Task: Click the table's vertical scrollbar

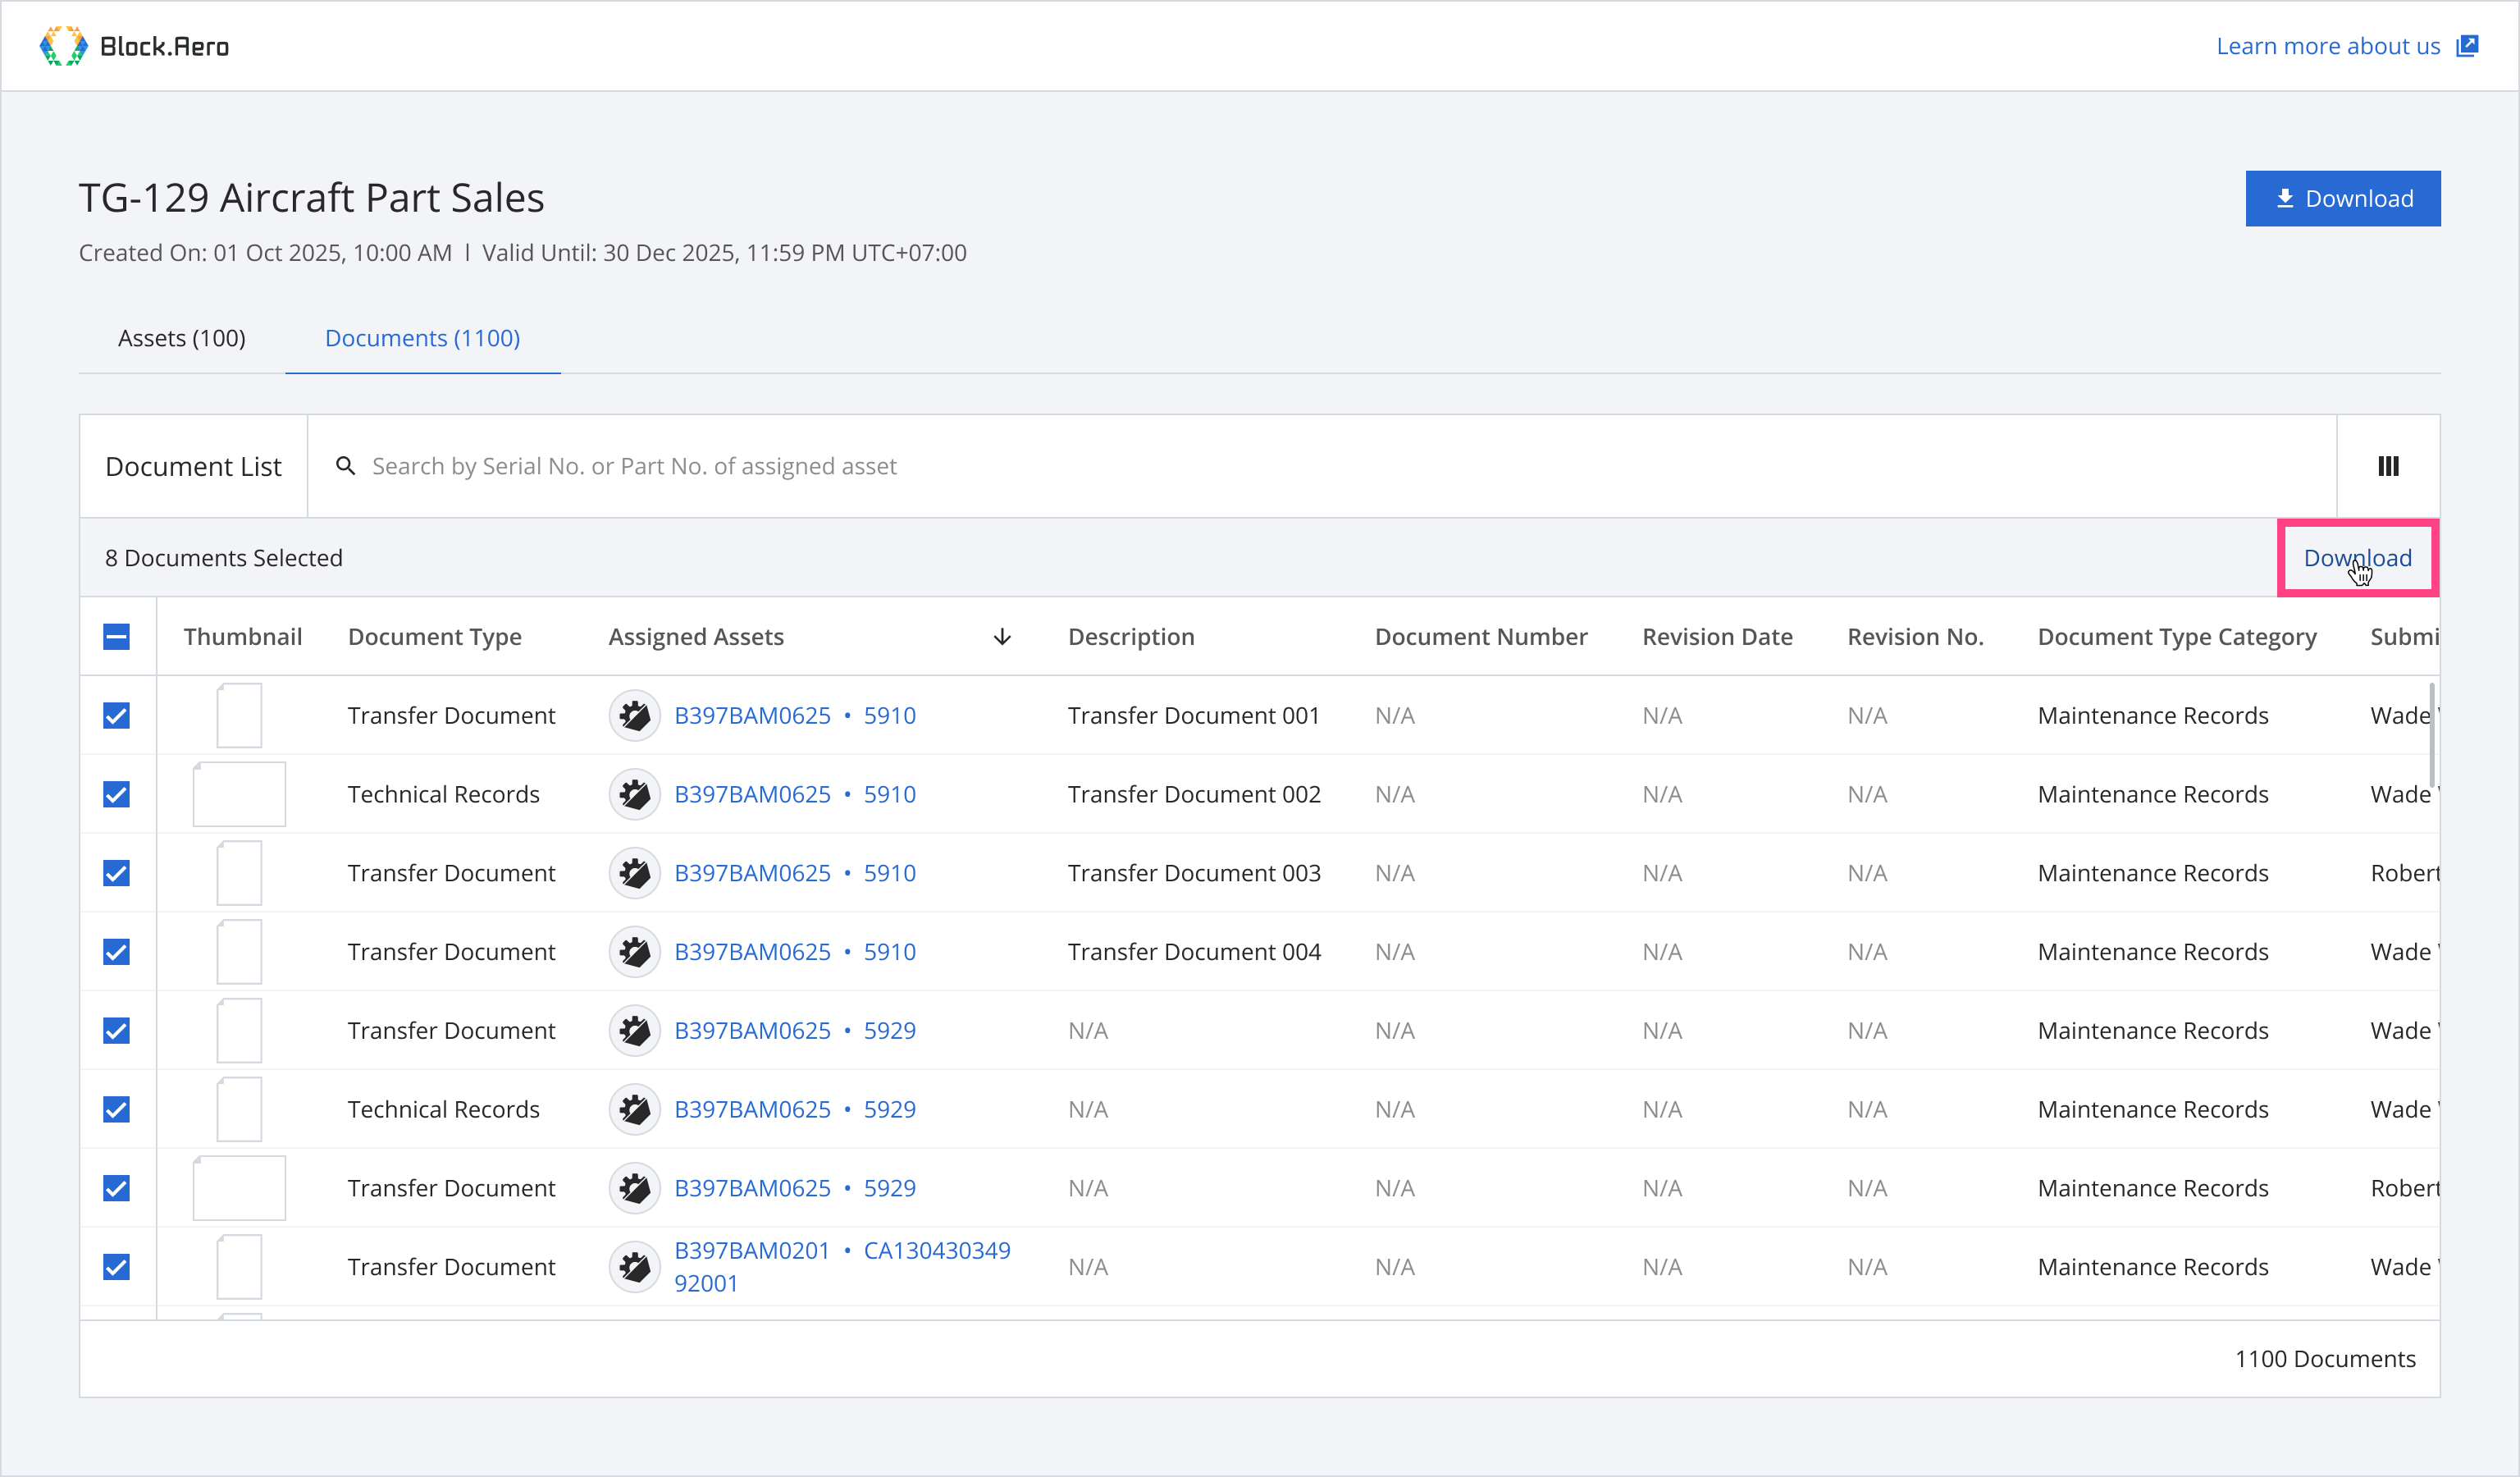Action: (2431, 735)
